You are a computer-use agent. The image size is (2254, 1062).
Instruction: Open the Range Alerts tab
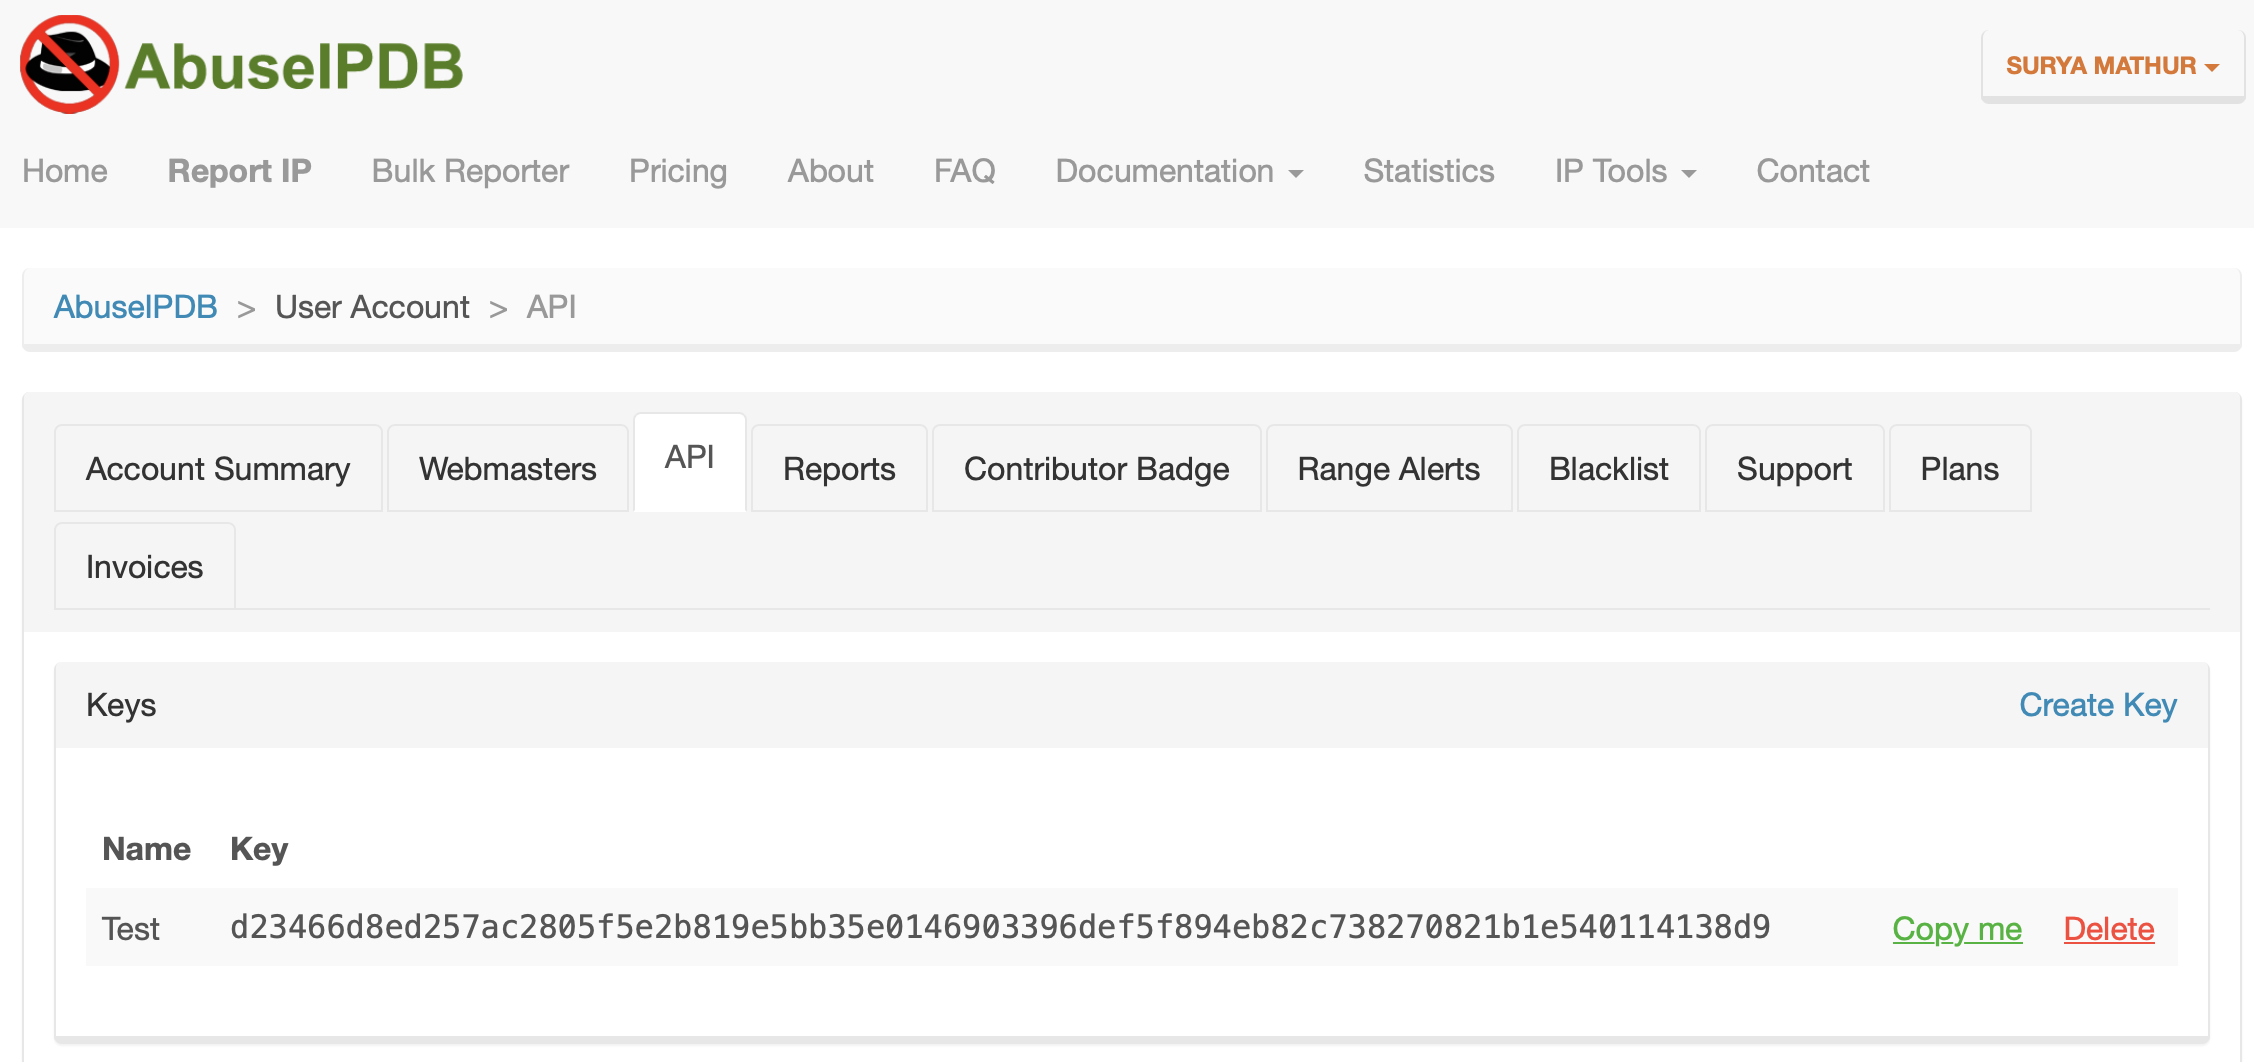pyautogui.click(x=1388, y=467)
